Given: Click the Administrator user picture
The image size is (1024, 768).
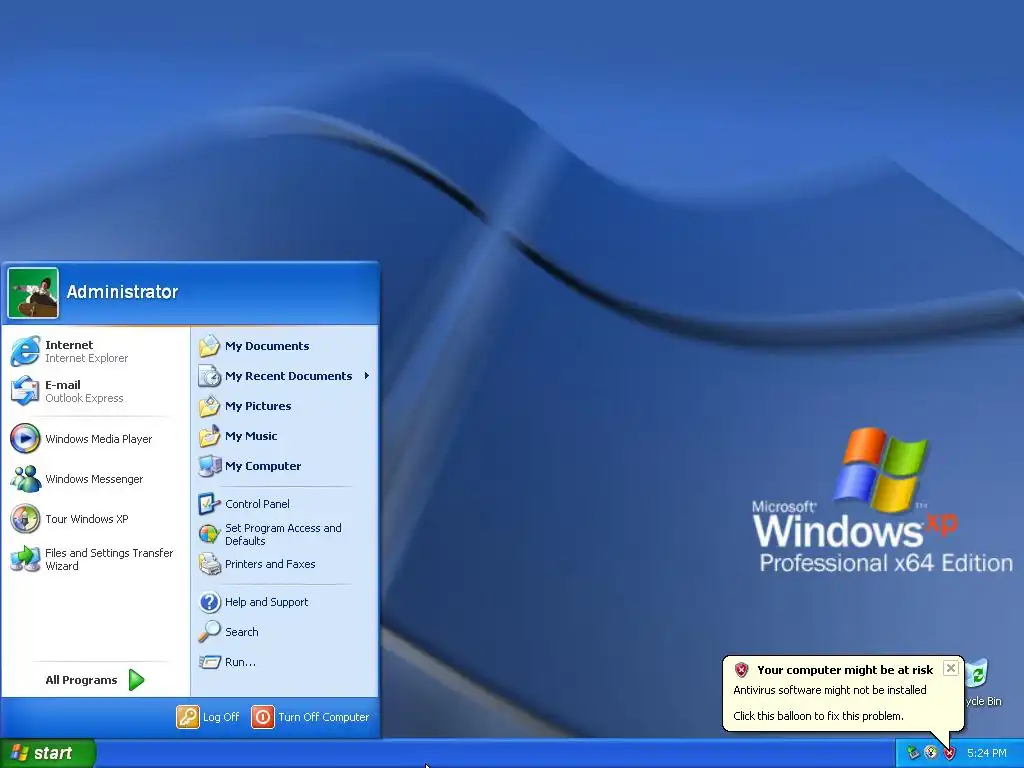Looking at the screenshot, I should [33, 293].
